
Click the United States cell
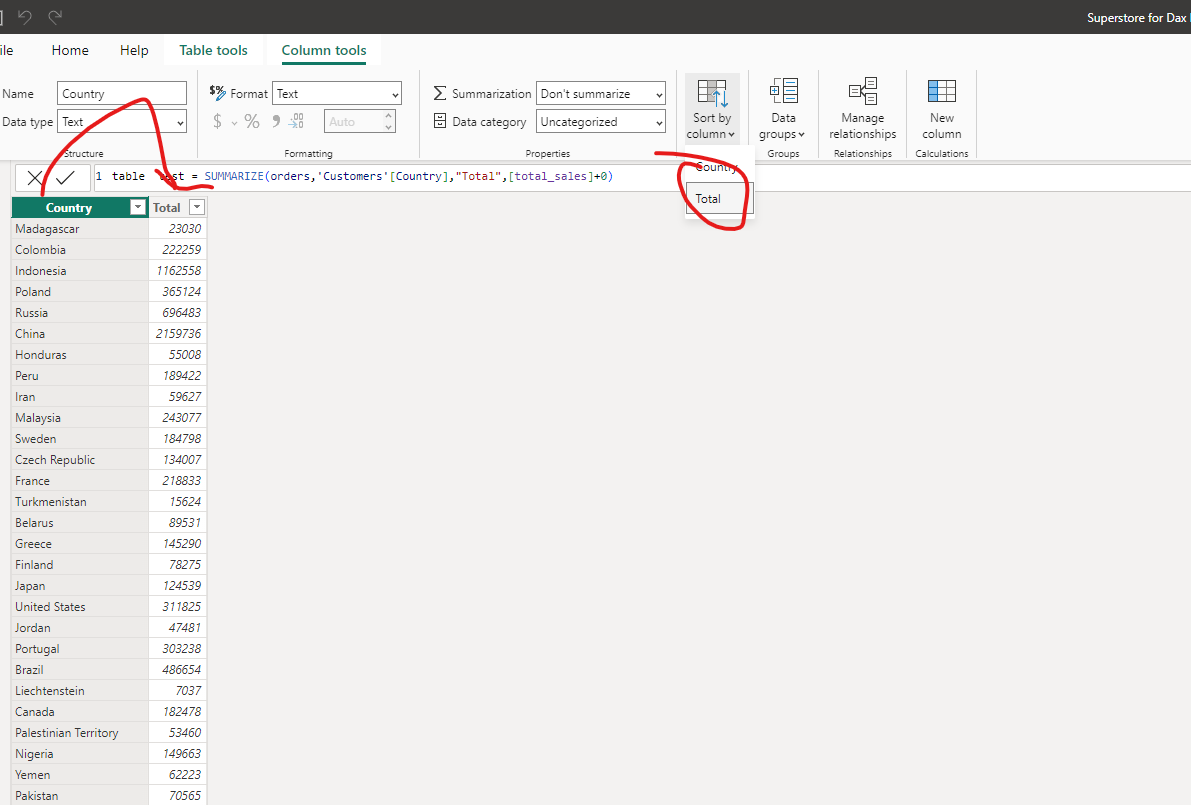[x=80, y=607]
